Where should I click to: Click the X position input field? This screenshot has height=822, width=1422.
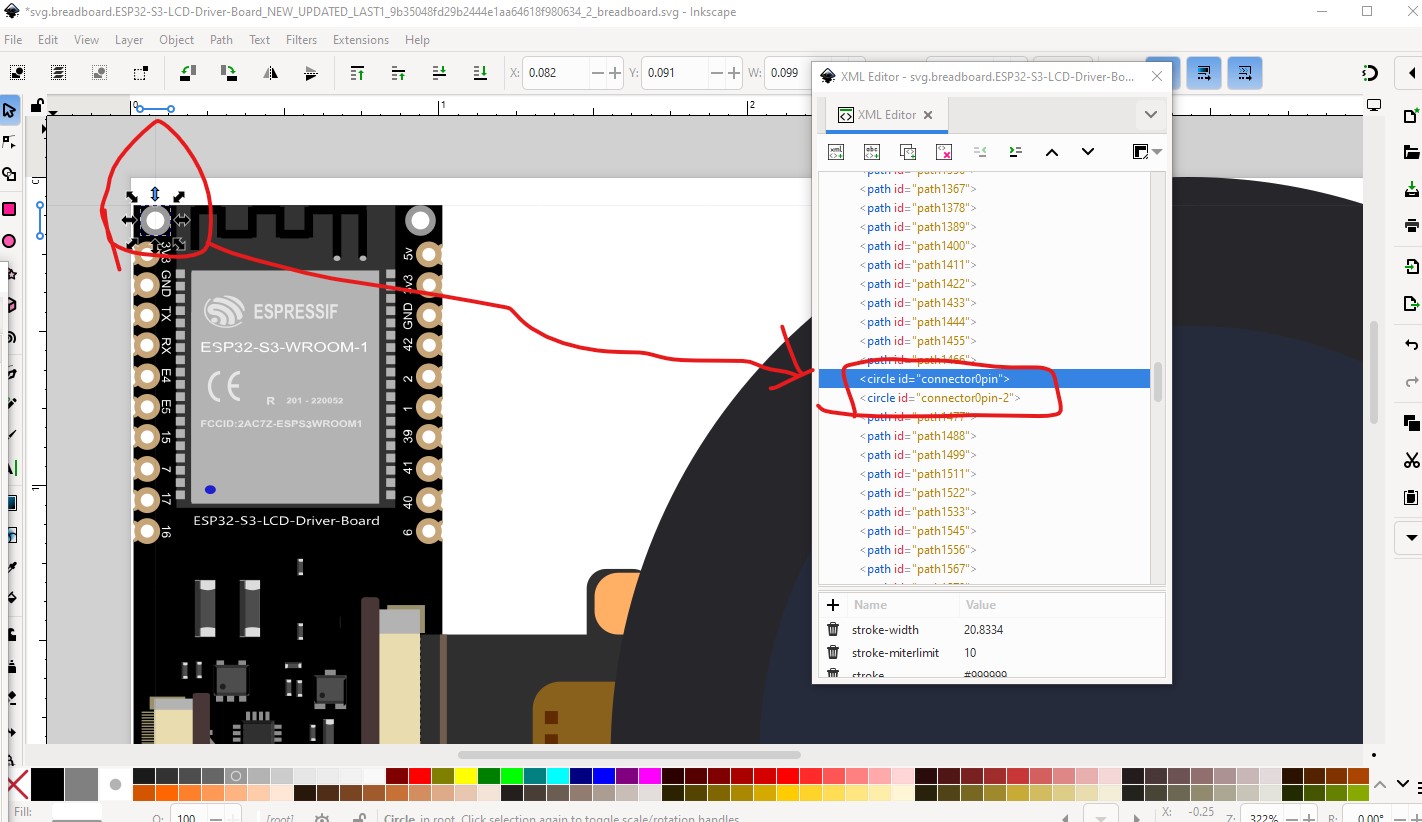tap(558, 73)
